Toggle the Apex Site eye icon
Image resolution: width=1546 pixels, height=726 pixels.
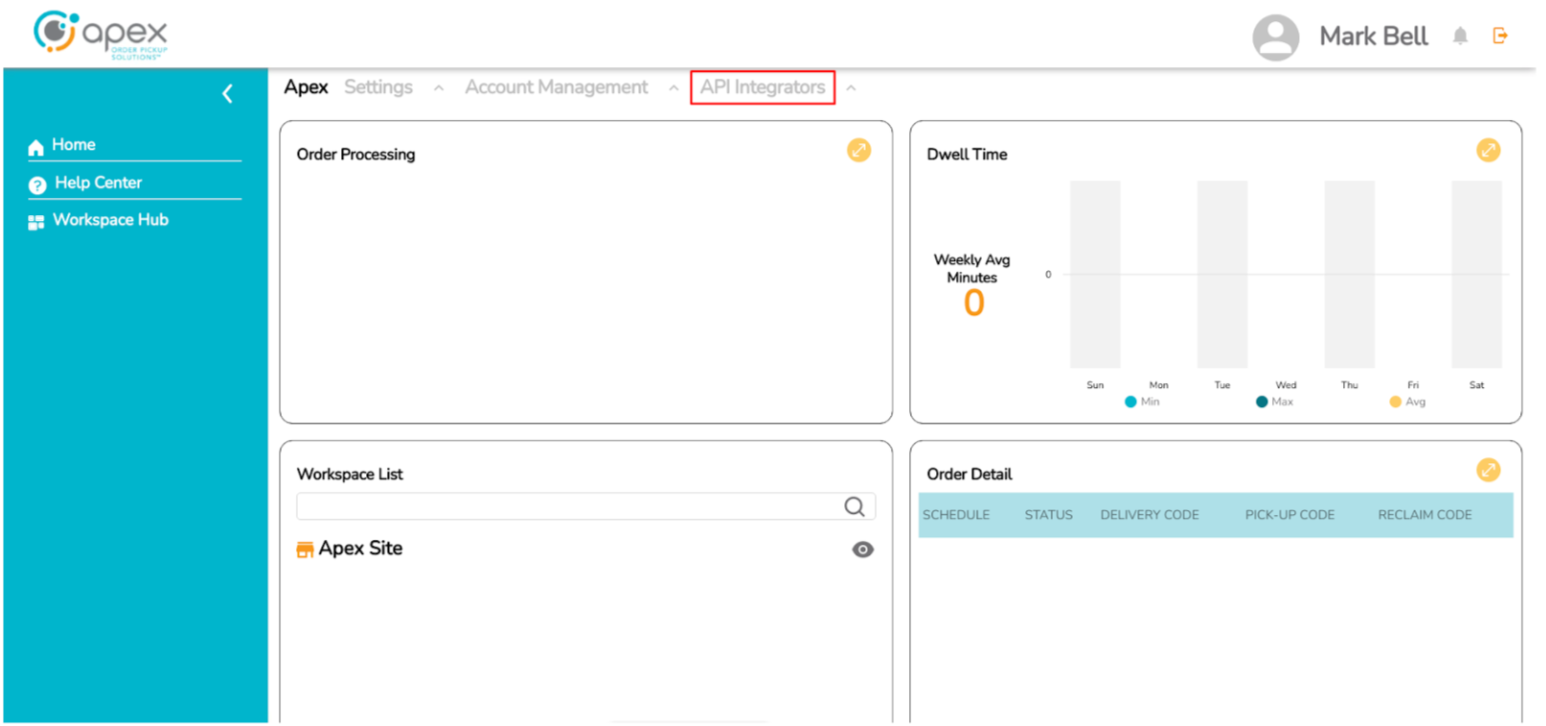tap(863, 549)
